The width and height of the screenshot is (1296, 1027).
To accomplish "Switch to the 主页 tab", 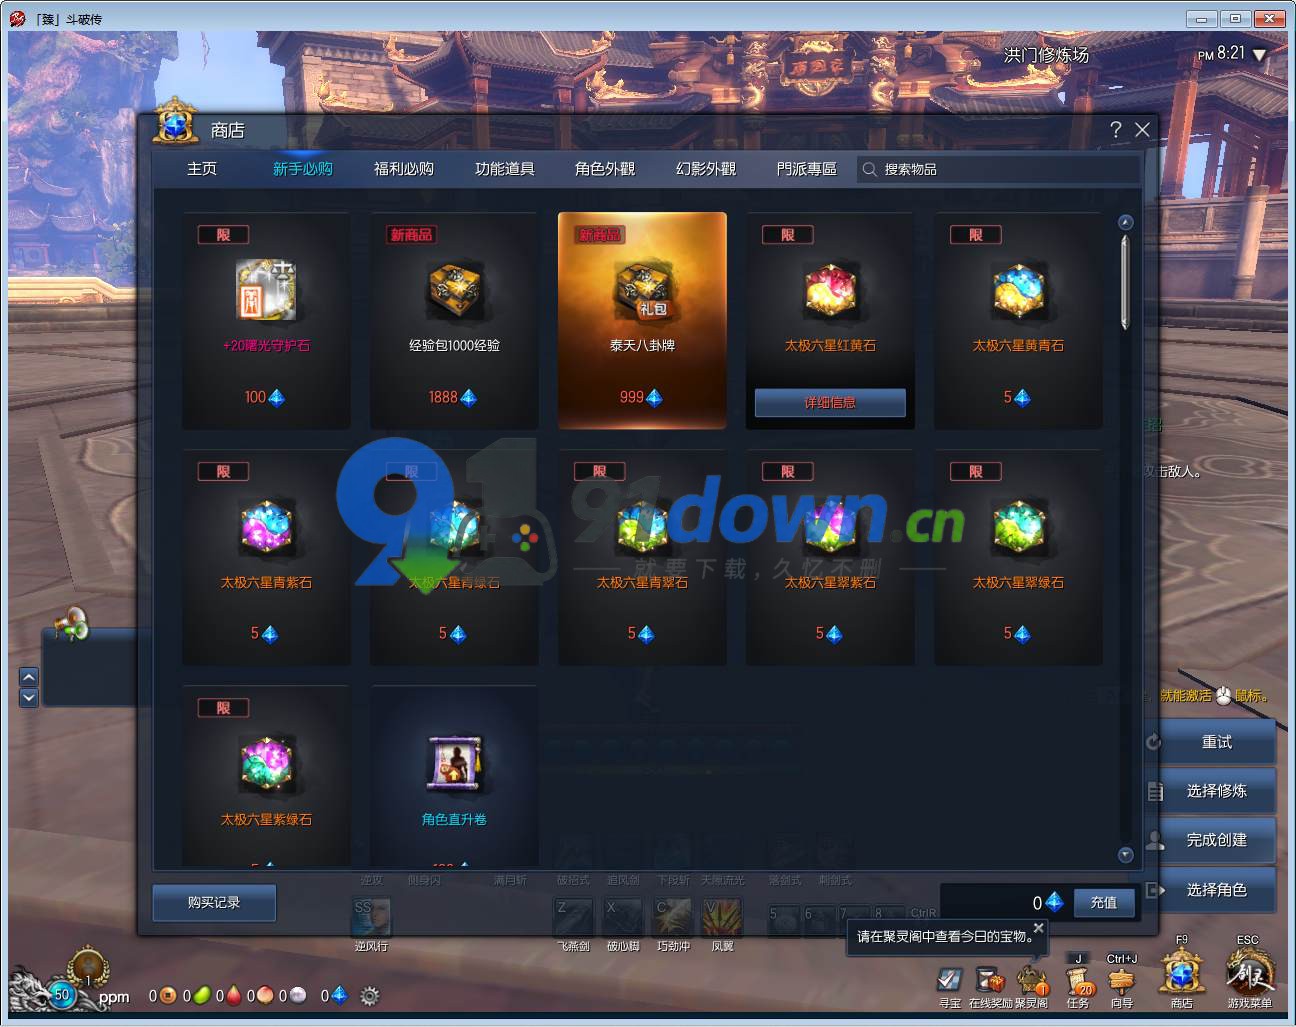I will (x=202, y=169).
